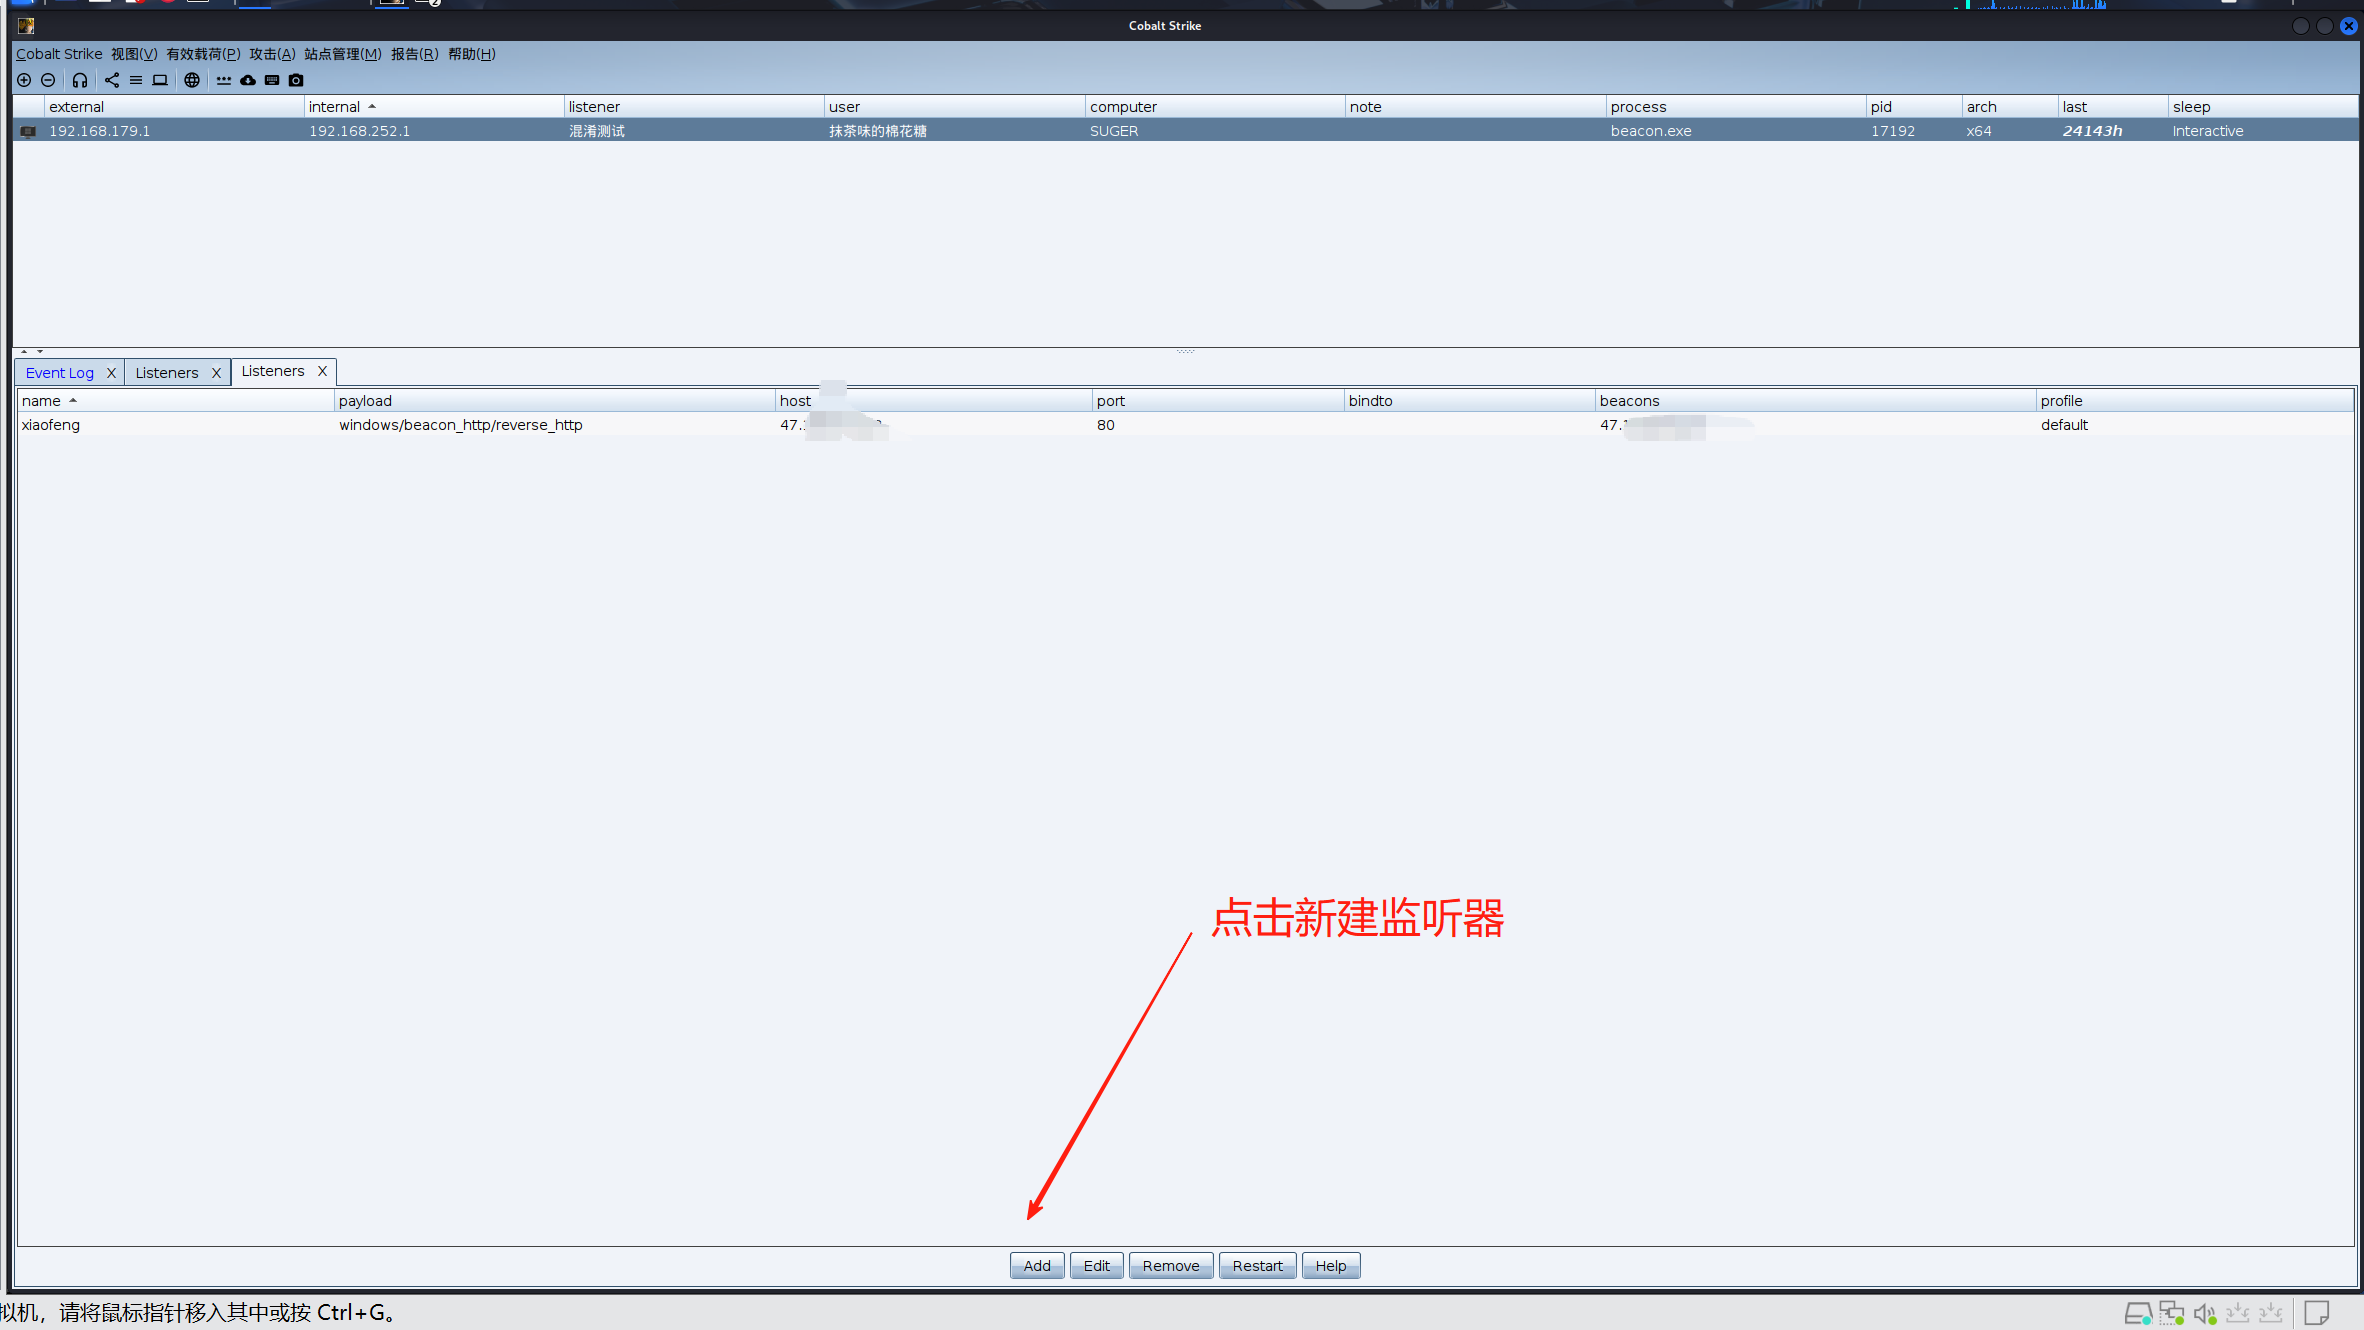Click the Help button below listeners

pyautogui.click(x=1331, y=1266)
